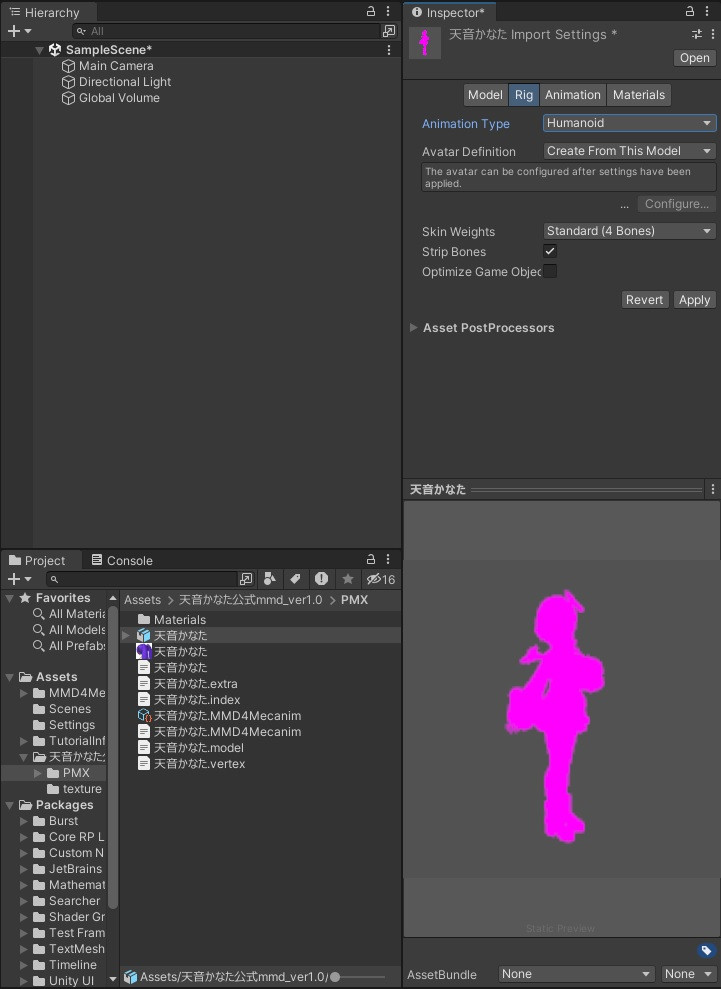This screenshot has width=721, height=989.
Task: Collapse Favorites foldout
Action: (x=9, y=597)
